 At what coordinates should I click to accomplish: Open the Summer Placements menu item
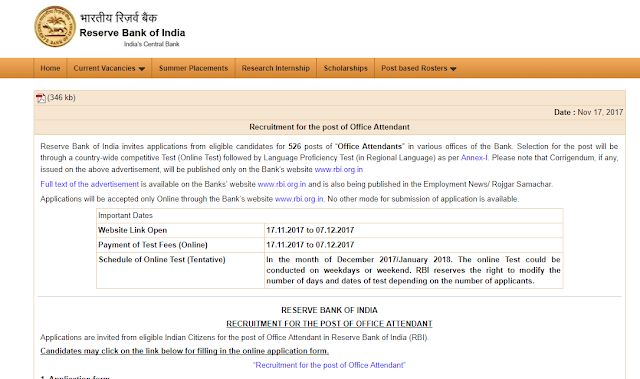click(x=193, y=68)
